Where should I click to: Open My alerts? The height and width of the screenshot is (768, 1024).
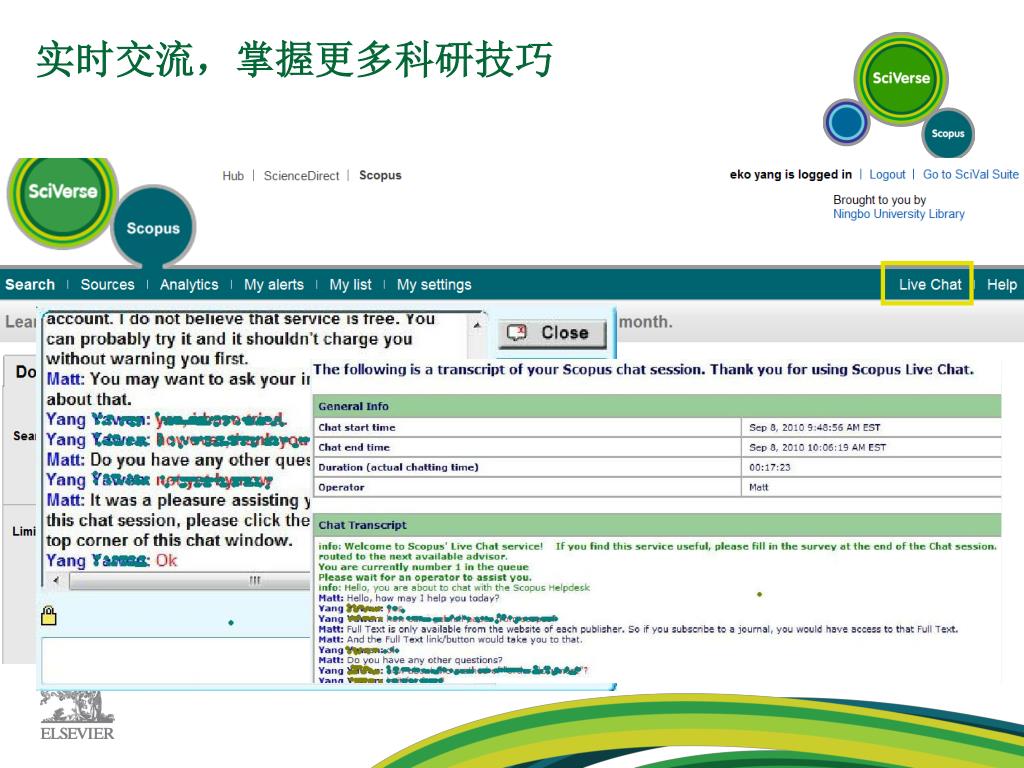click(274, 285)
